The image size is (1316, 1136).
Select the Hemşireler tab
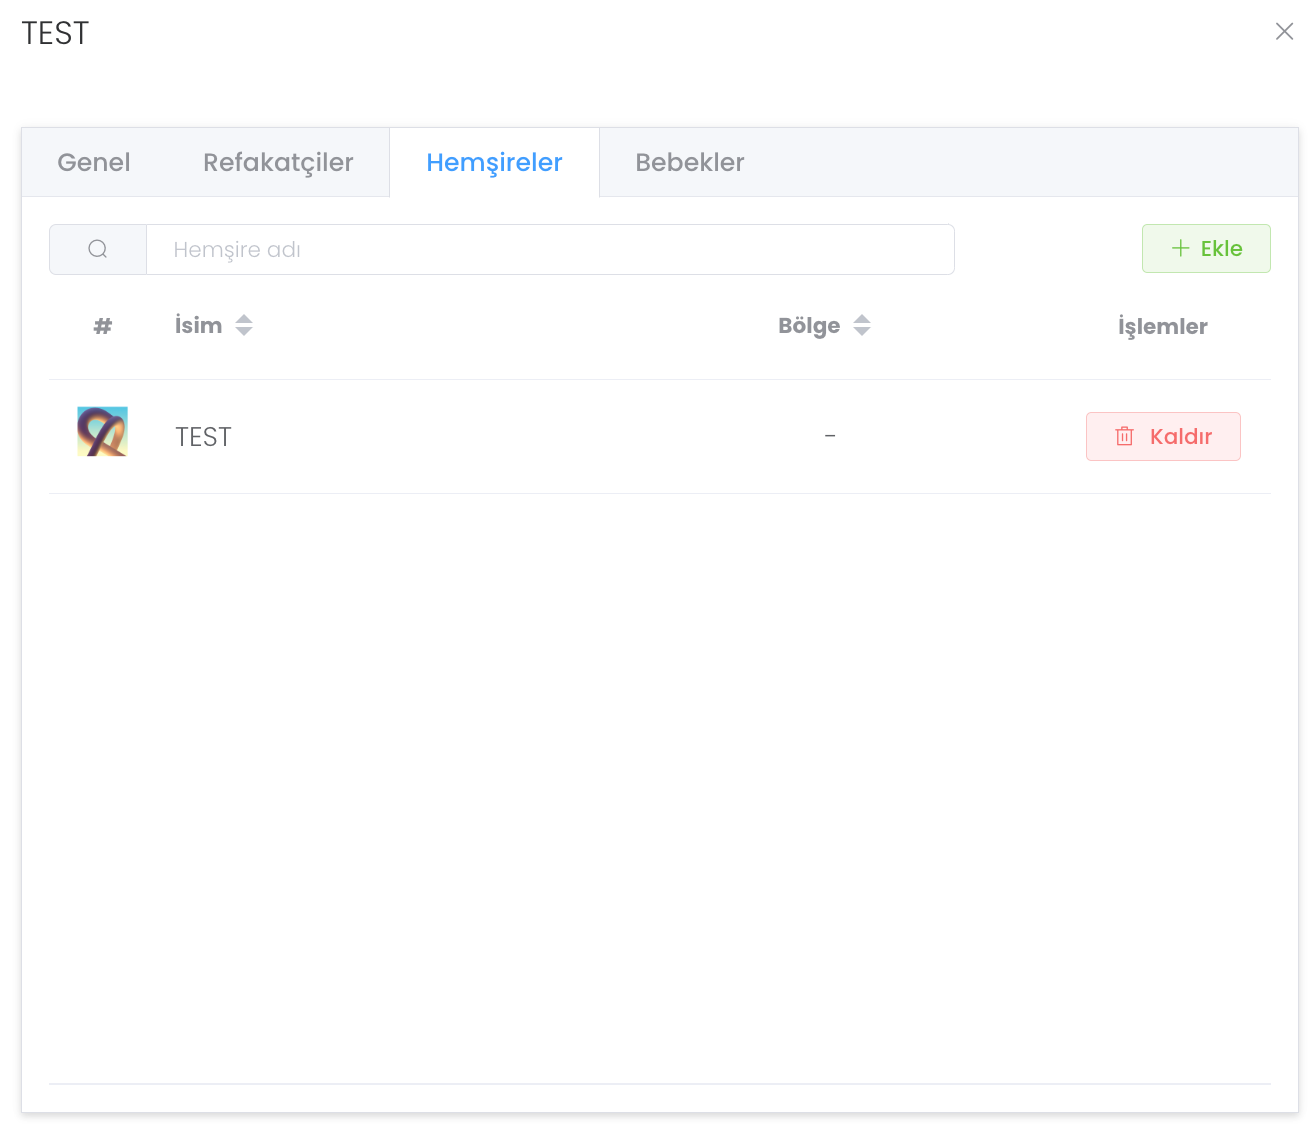tap(494, 163)
